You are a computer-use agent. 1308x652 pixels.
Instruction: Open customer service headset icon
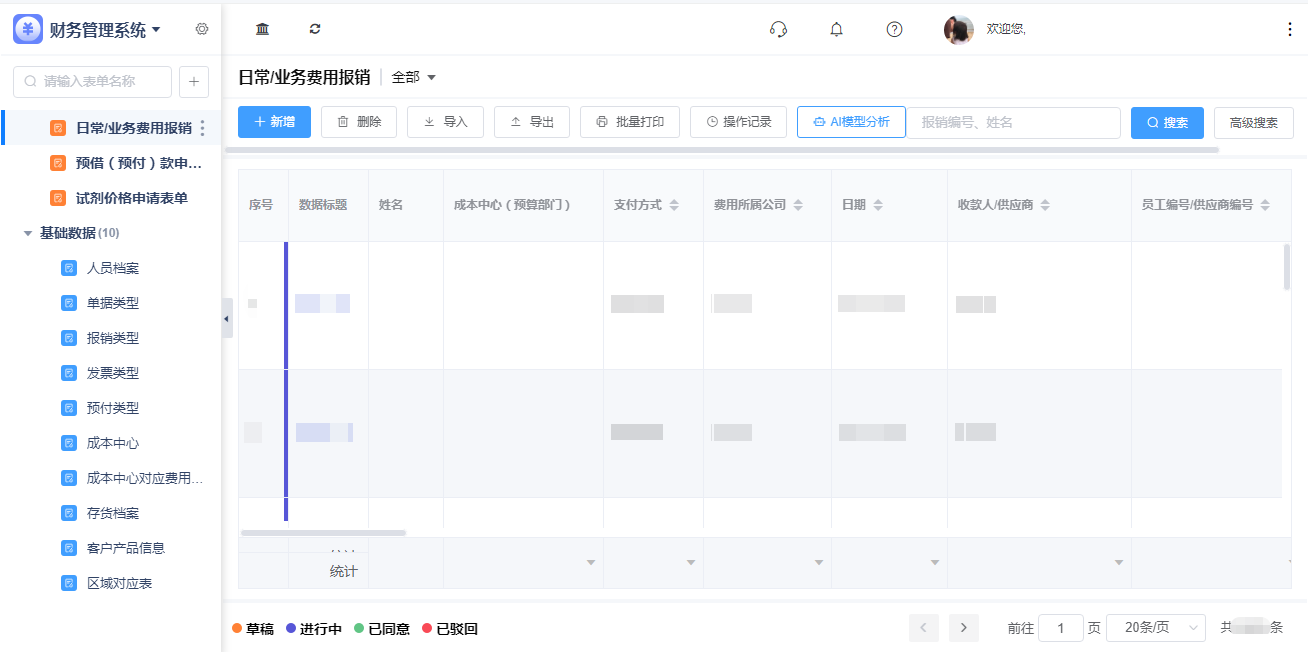coord(778,29)
